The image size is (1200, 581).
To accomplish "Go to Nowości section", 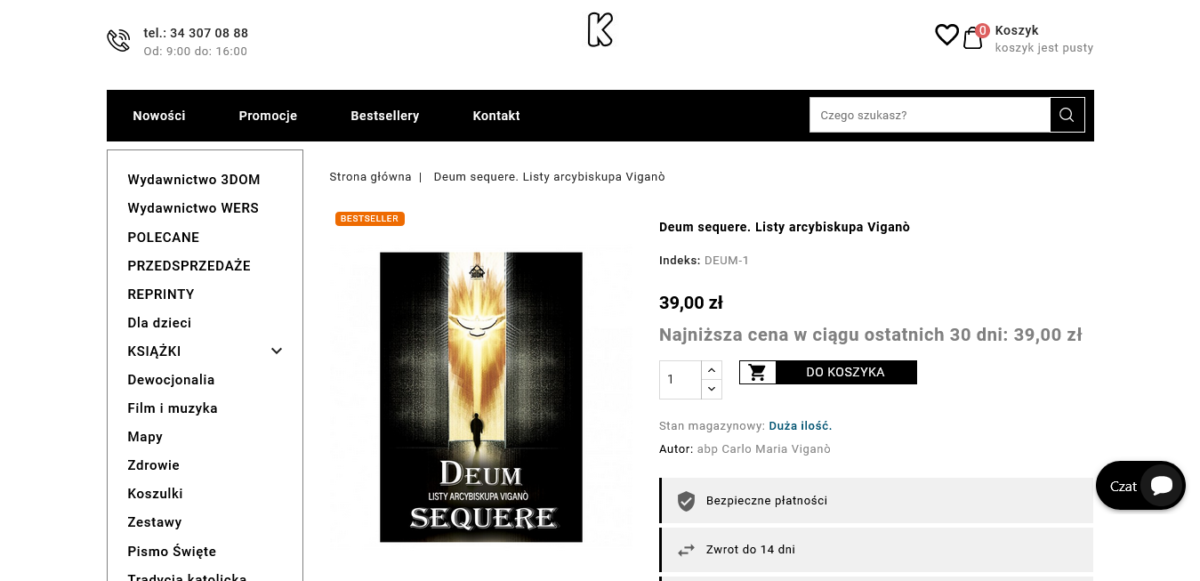I will pyautogui.click(x=159, y=116).
